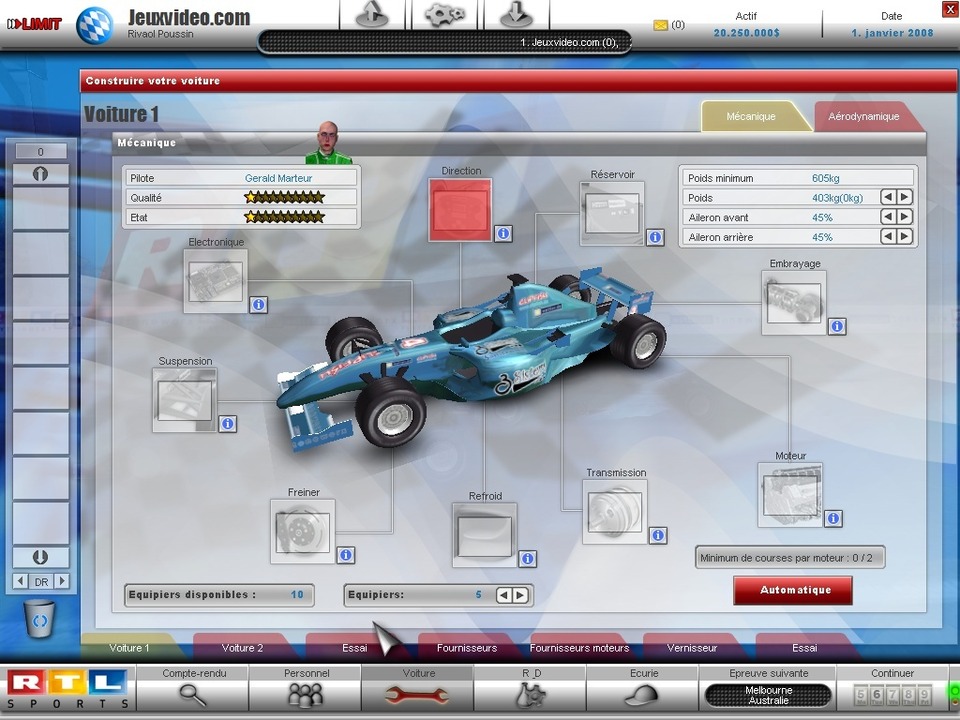
Task: Click the Embrayage clutch icon
Action: (793, 302)
